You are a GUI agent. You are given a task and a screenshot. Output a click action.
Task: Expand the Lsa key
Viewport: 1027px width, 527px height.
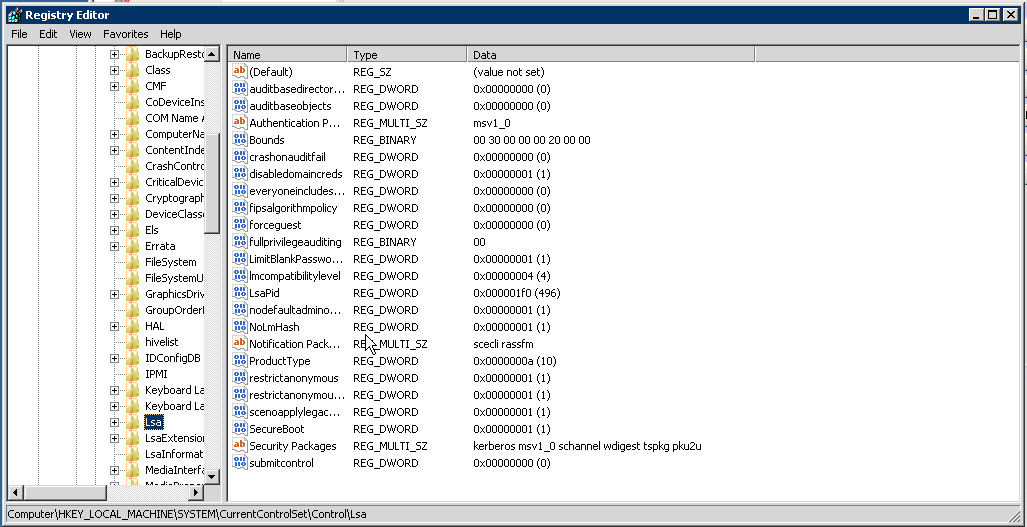pos(115,422)
